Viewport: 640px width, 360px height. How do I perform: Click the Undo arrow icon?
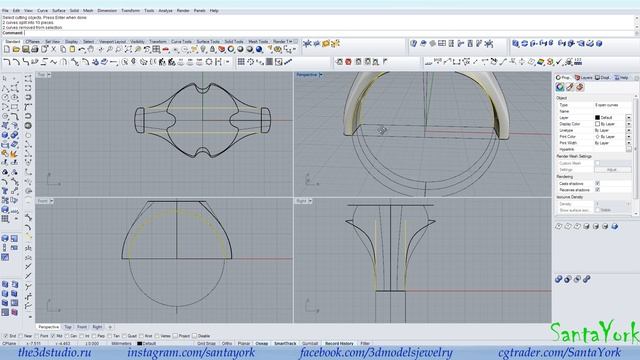point(82,49)
